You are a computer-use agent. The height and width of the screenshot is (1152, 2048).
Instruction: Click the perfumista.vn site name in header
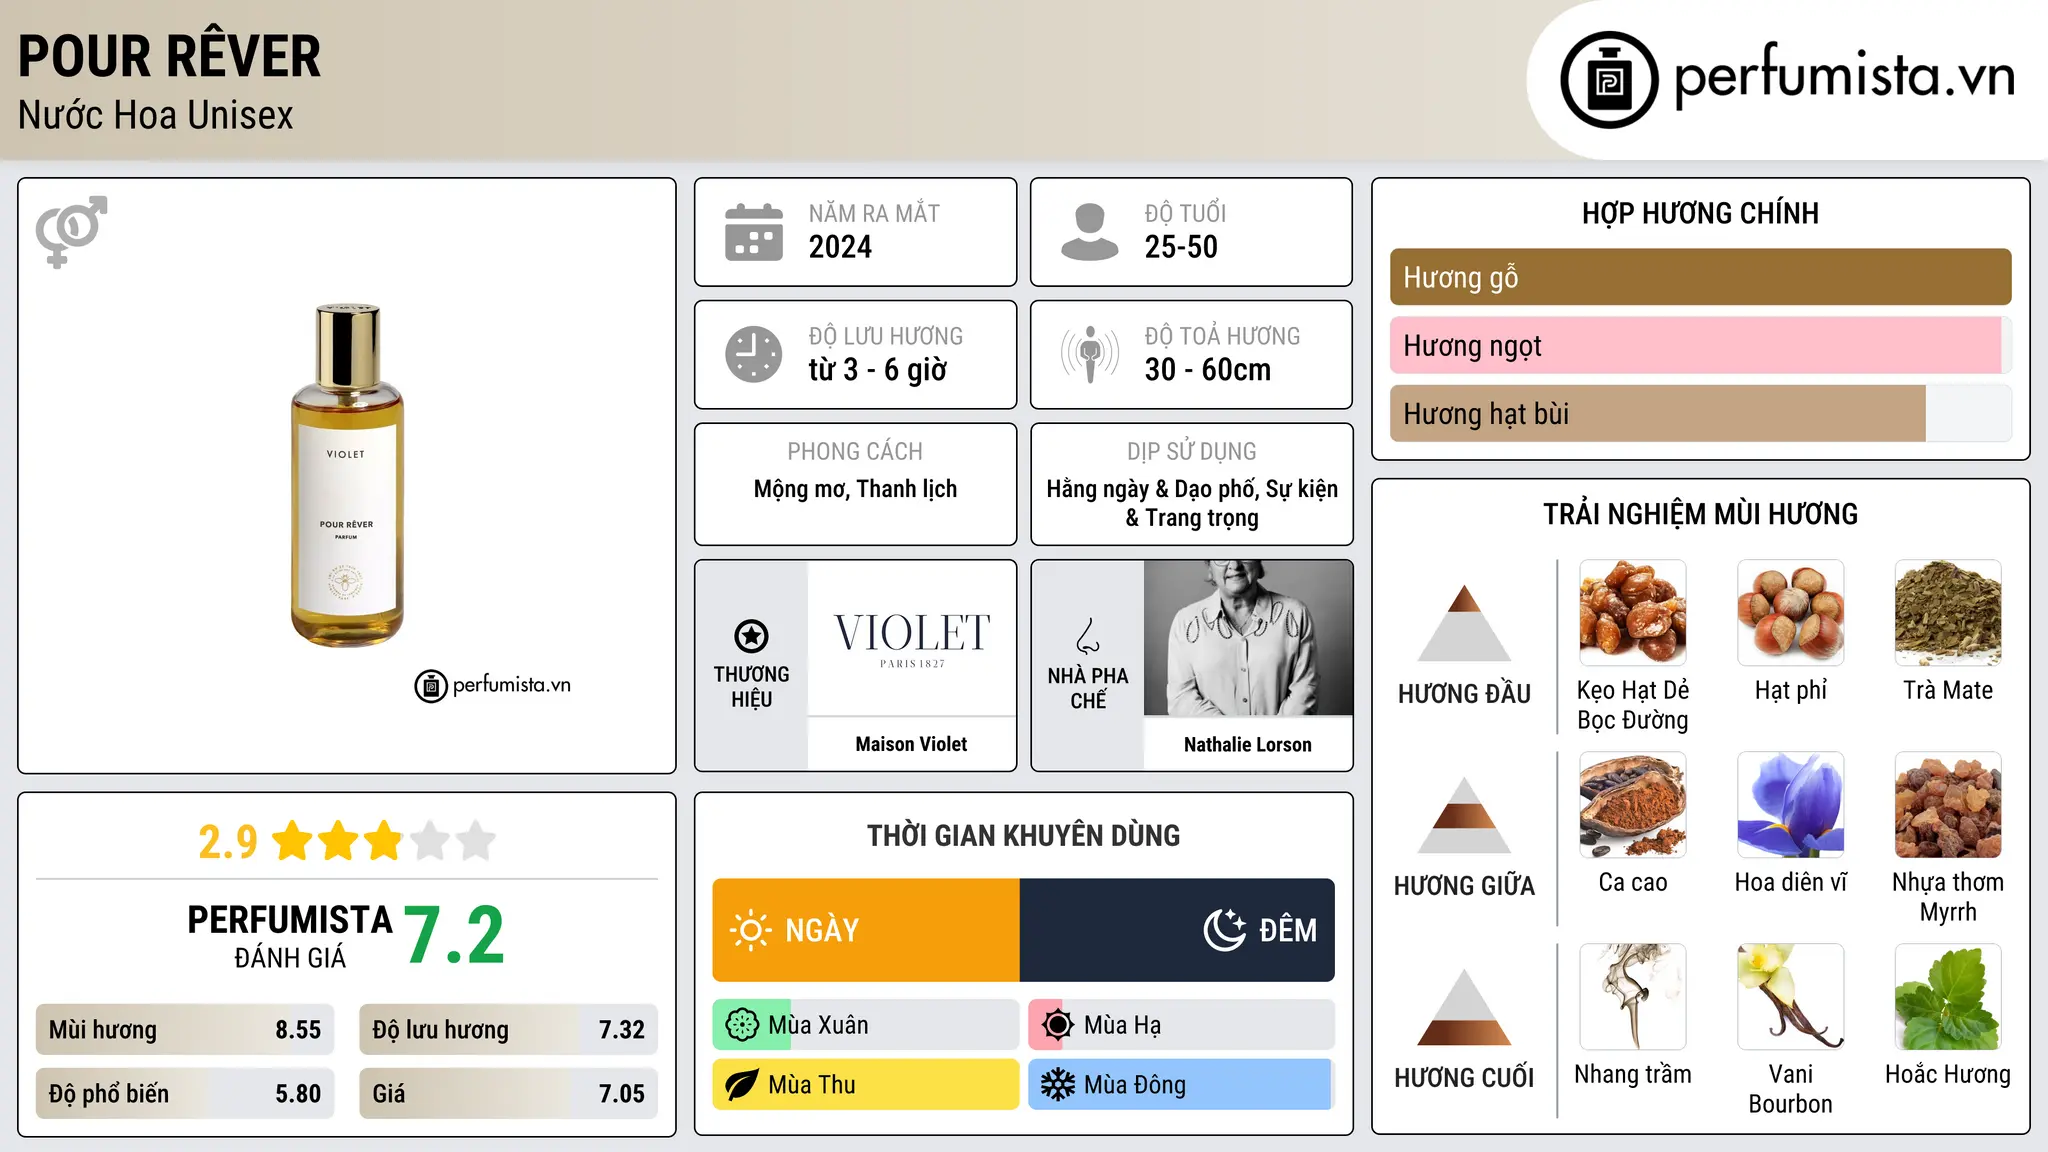(x=1844, y=76)
